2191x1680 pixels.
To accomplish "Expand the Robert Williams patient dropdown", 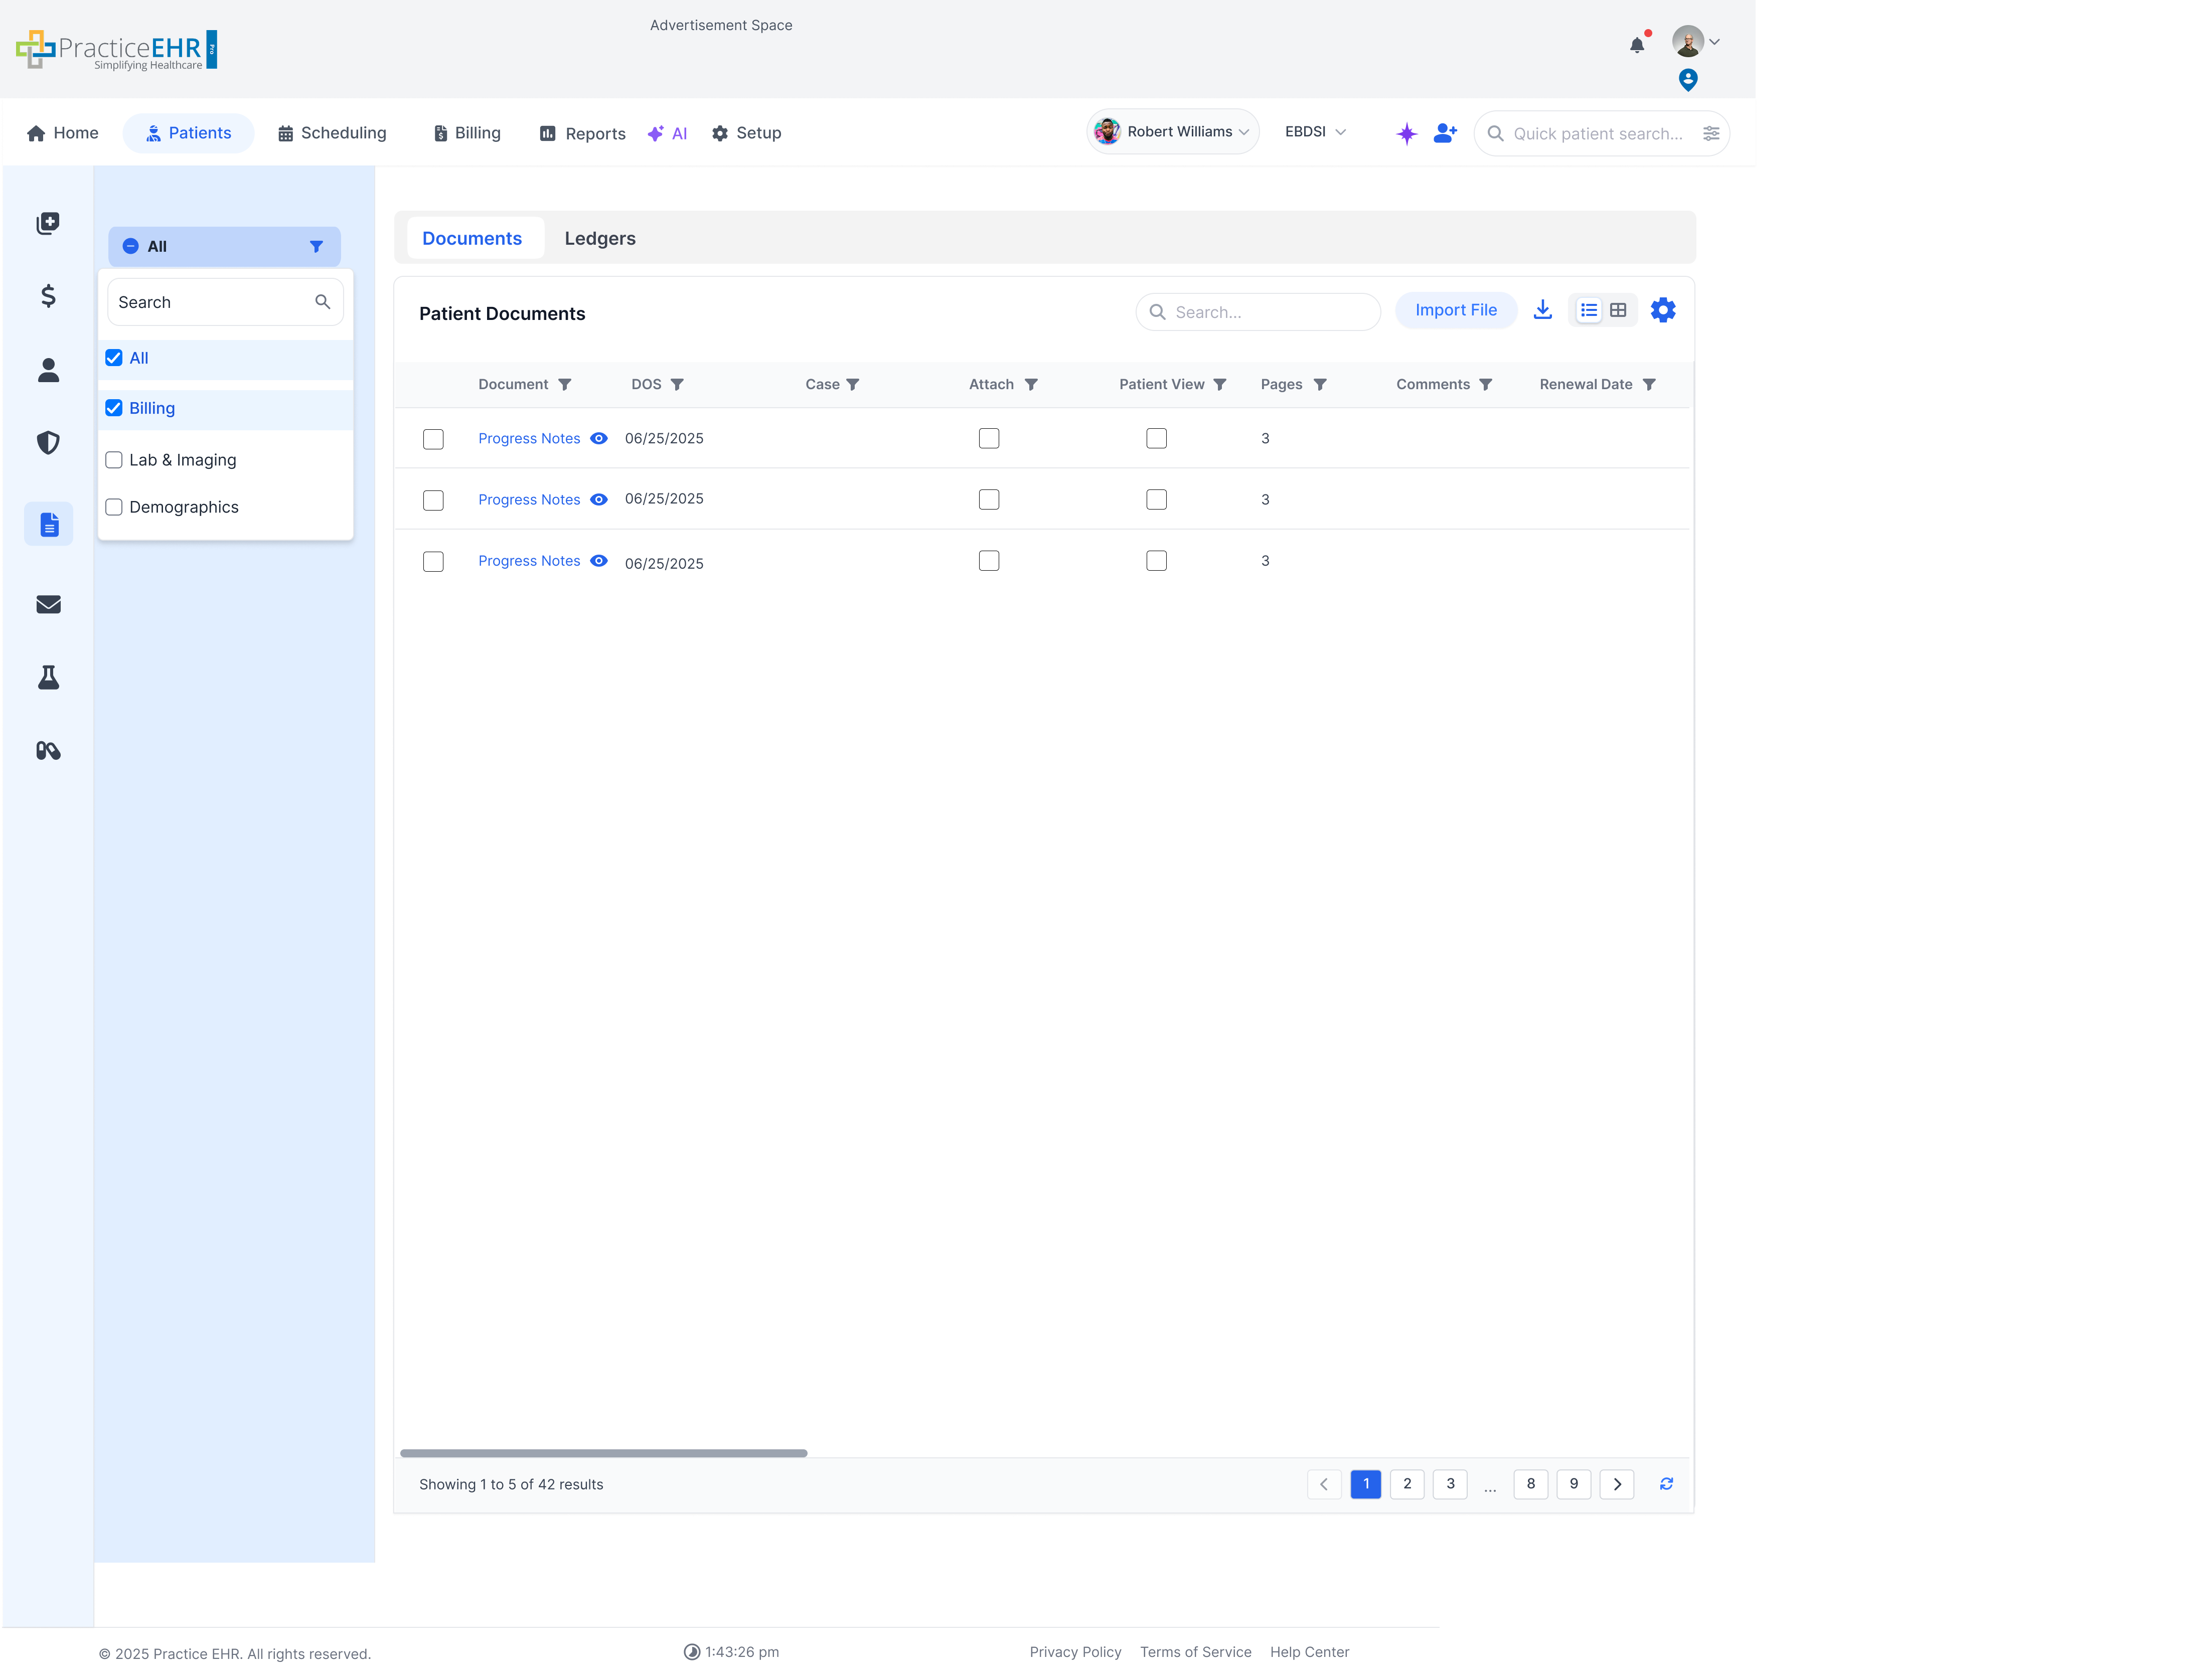I will 1172,132.
